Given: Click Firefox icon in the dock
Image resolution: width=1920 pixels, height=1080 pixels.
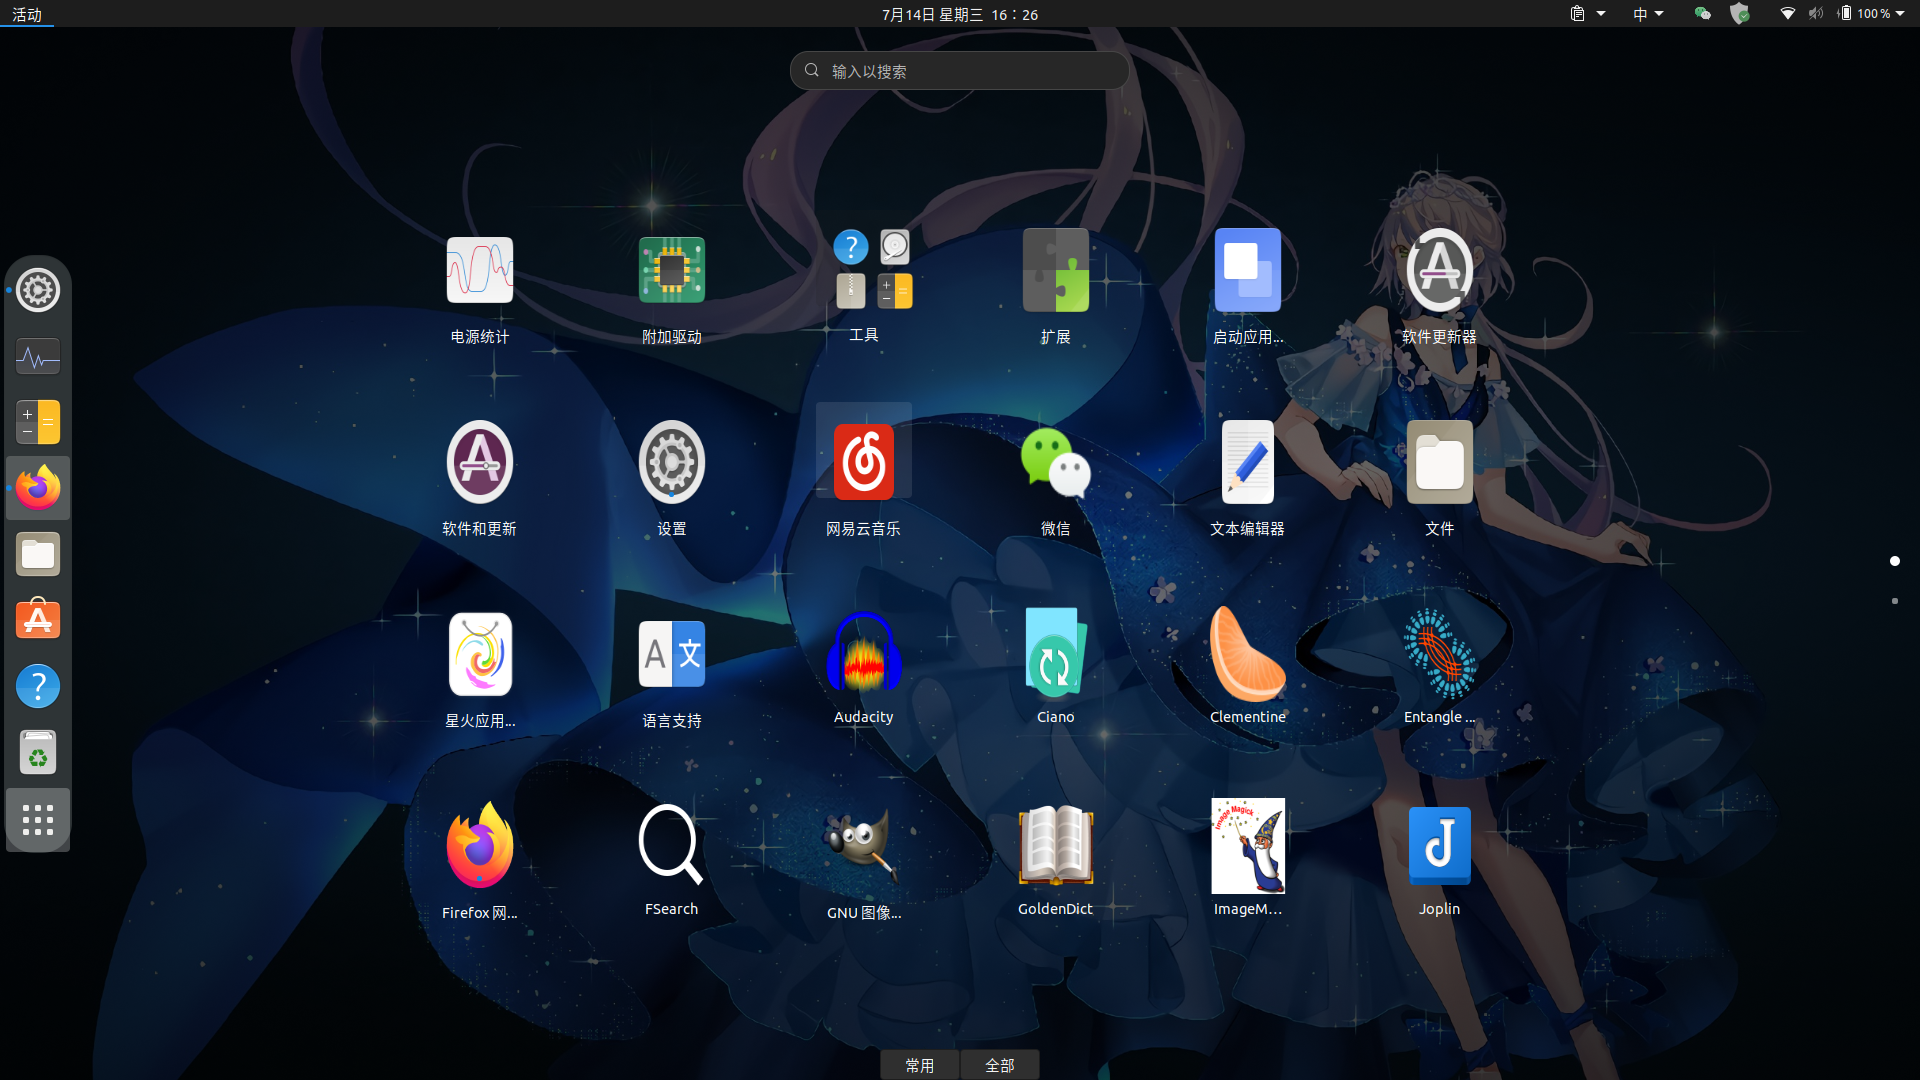Looking at the screenshot, I should (38, 488).
